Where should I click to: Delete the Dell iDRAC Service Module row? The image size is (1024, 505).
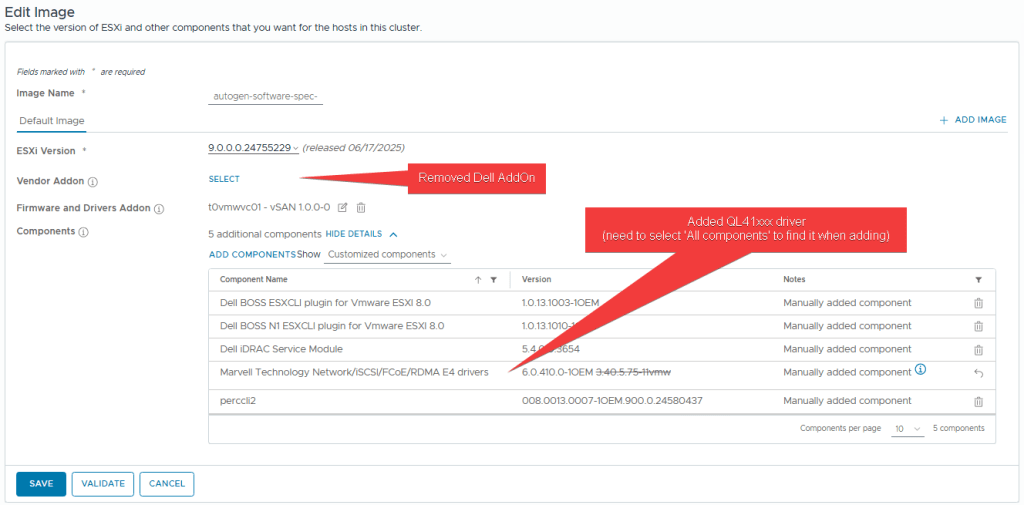pos(978,350)
